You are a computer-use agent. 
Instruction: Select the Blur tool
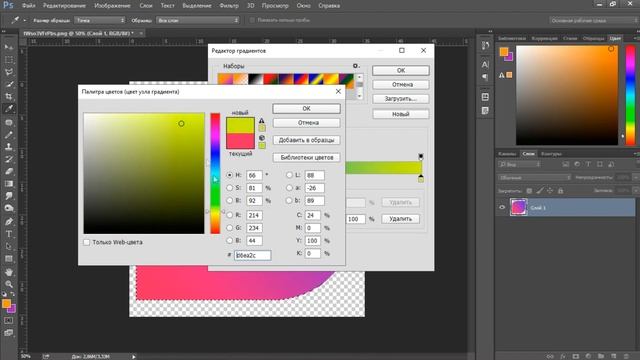tap(9, 196)
